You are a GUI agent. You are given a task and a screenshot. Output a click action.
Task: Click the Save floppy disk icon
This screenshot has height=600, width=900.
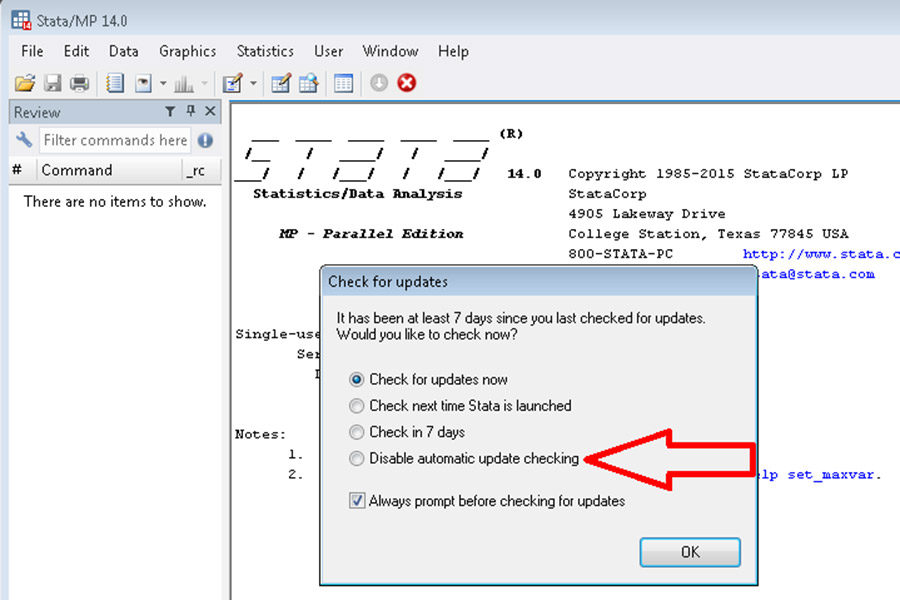tap(53, 83)
